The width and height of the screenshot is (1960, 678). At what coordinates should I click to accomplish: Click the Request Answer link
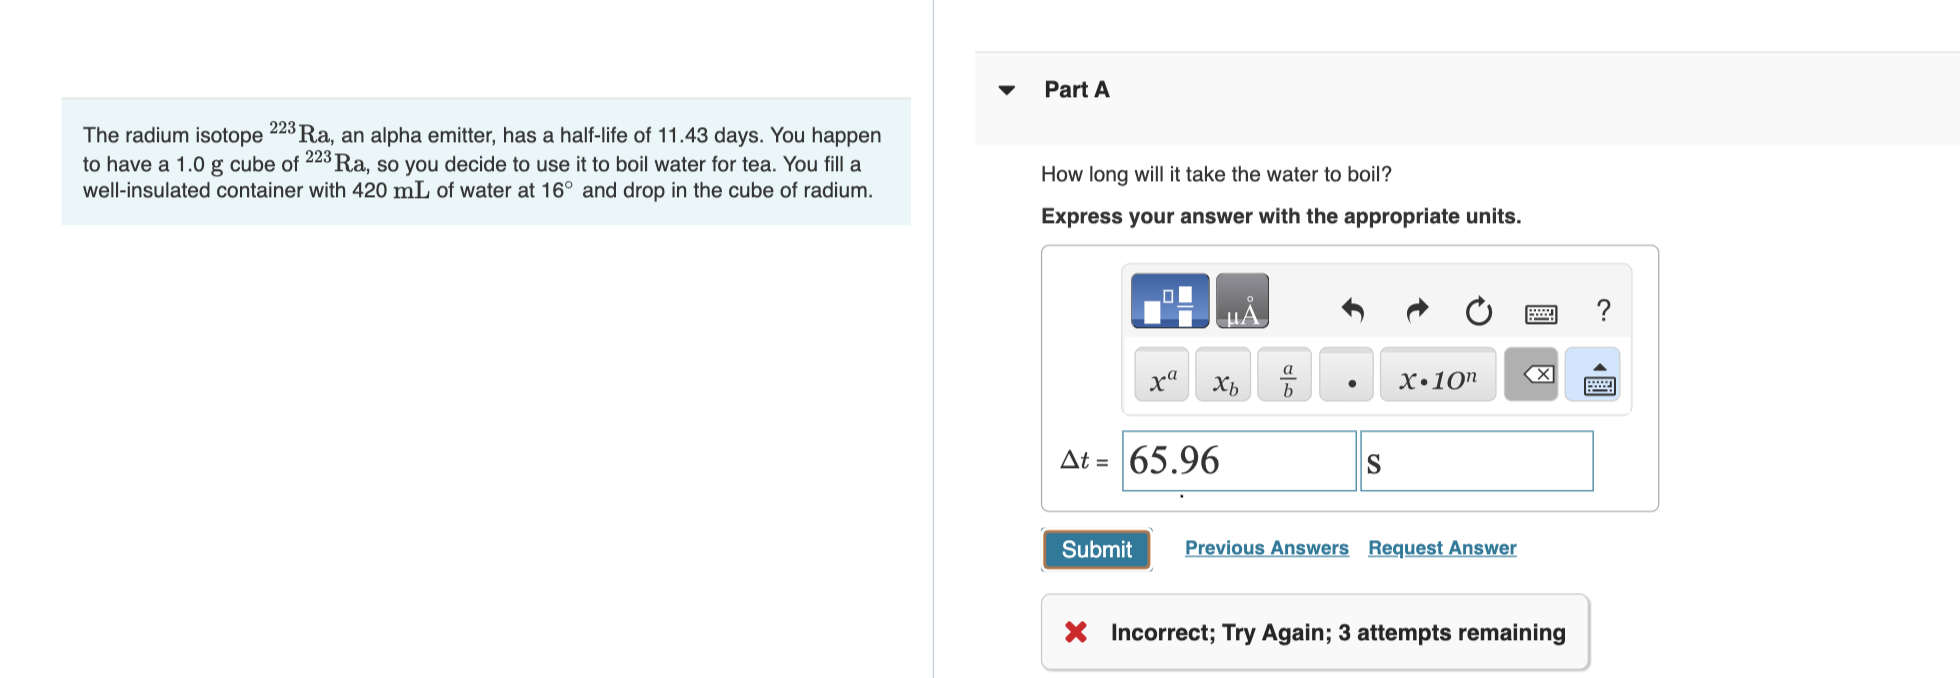point(1441,547)
